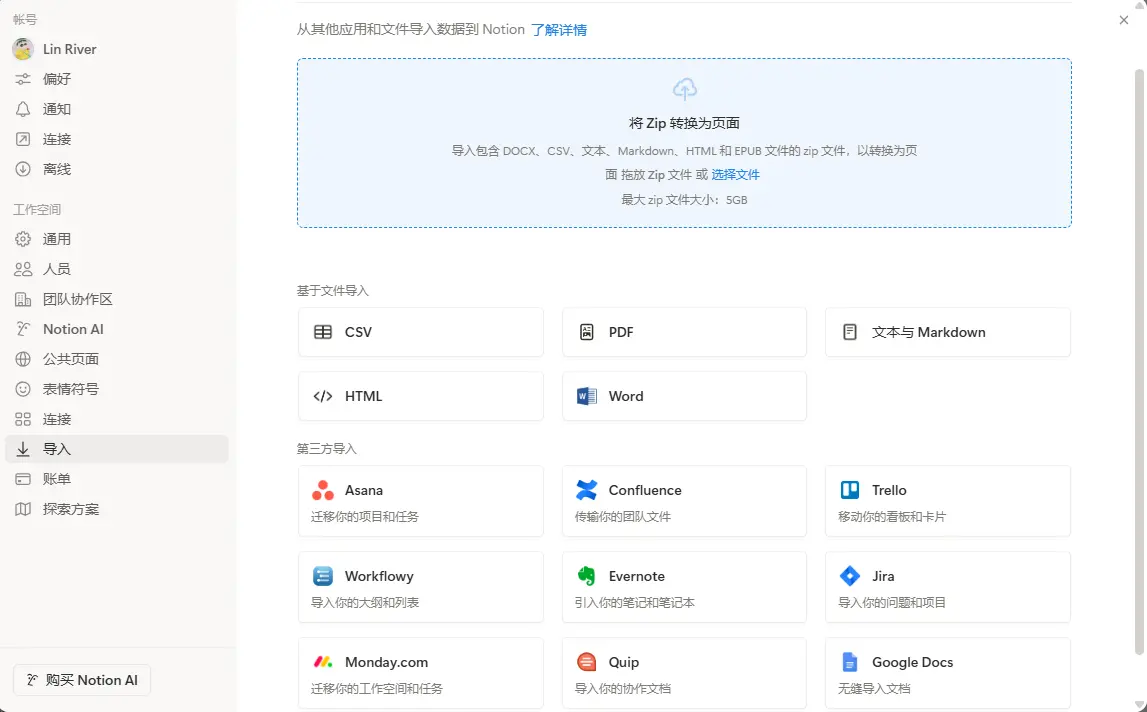Click the vertical scrollbar of the settings panel
Image resolution: width=1147 pixels, height=712 pixels.
[1139, 362]
